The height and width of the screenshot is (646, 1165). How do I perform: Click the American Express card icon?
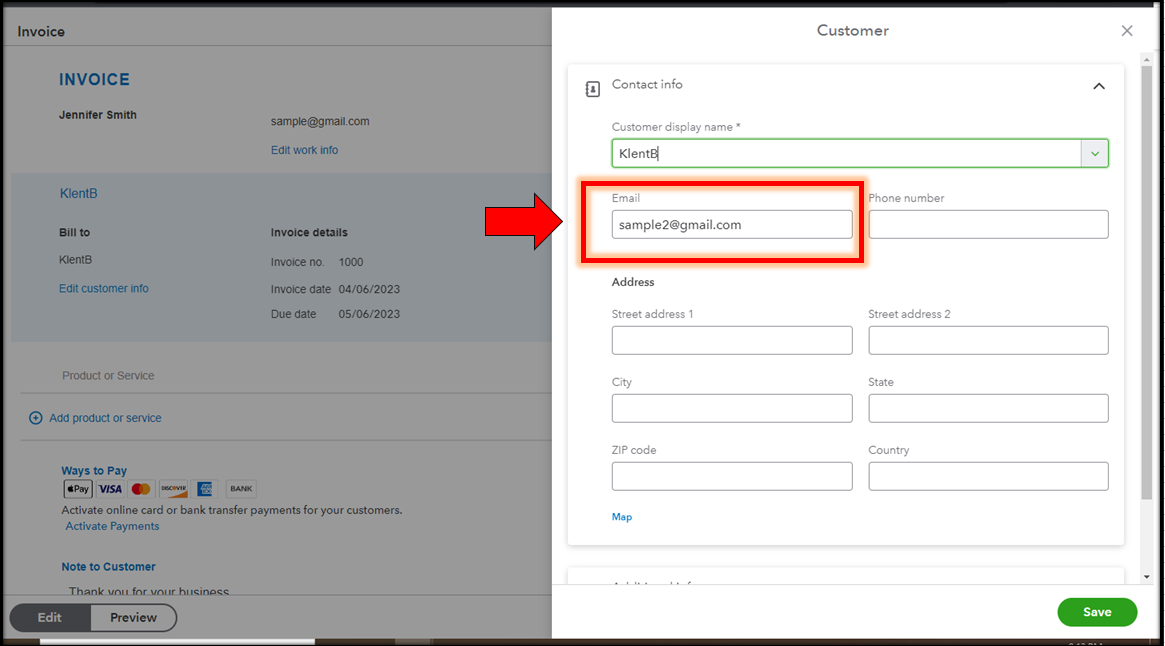(x=205, y=489)
